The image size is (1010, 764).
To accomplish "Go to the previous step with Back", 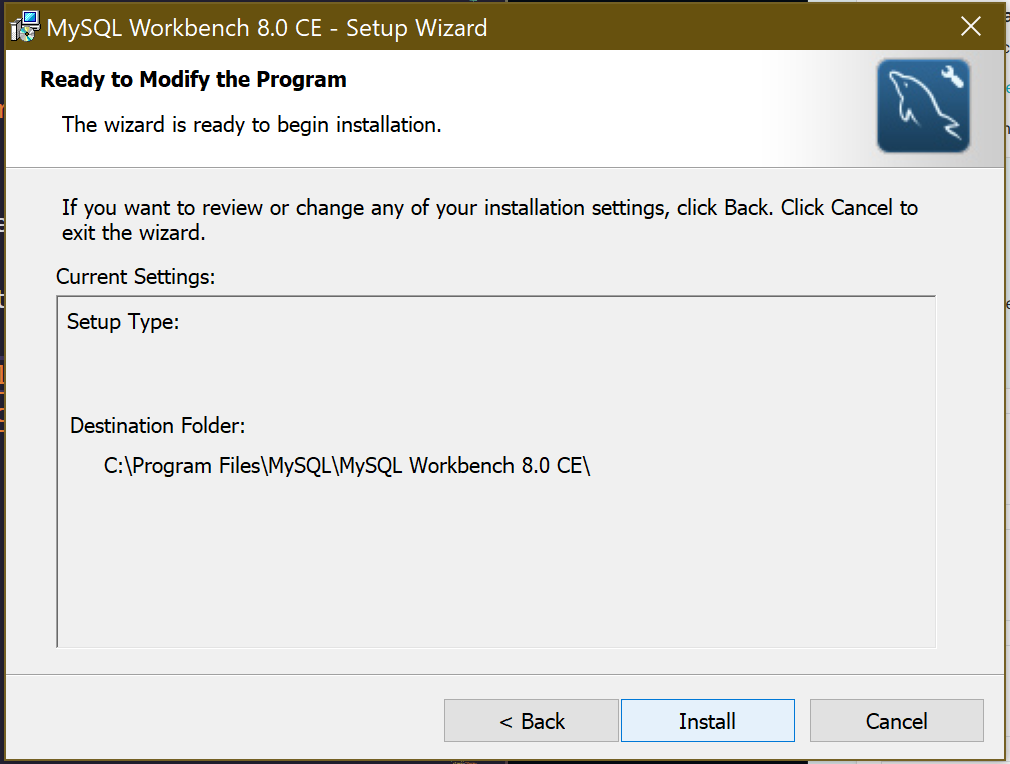I will click(x=531, y=721).
